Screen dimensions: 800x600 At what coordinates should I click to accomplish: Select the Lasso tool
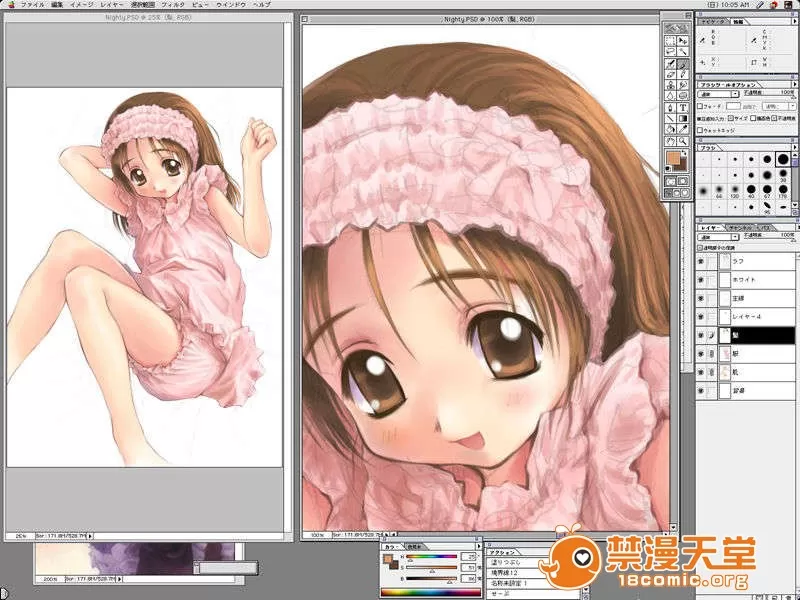669,50
